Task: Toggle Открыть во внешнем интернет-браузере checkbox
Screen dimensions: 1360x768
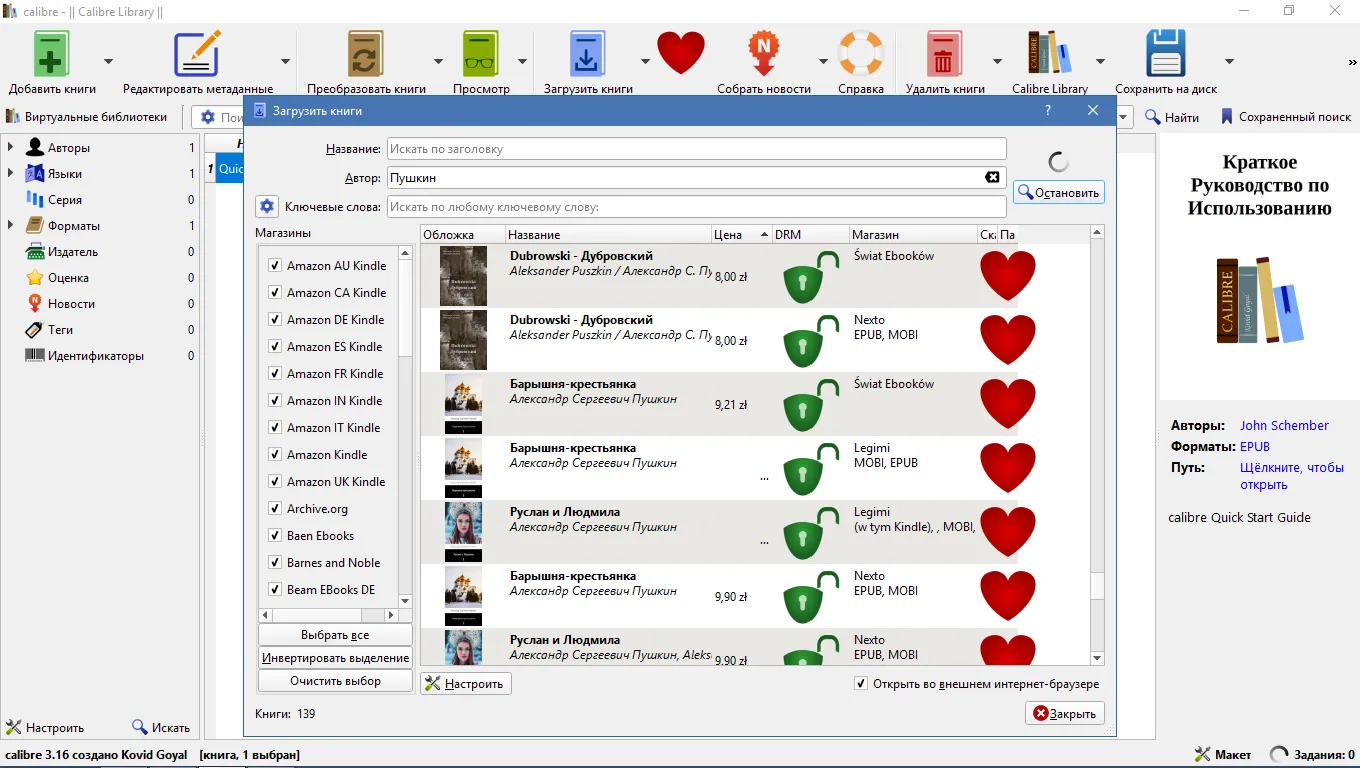Action: pyautogui.click(x=861, y=684)
